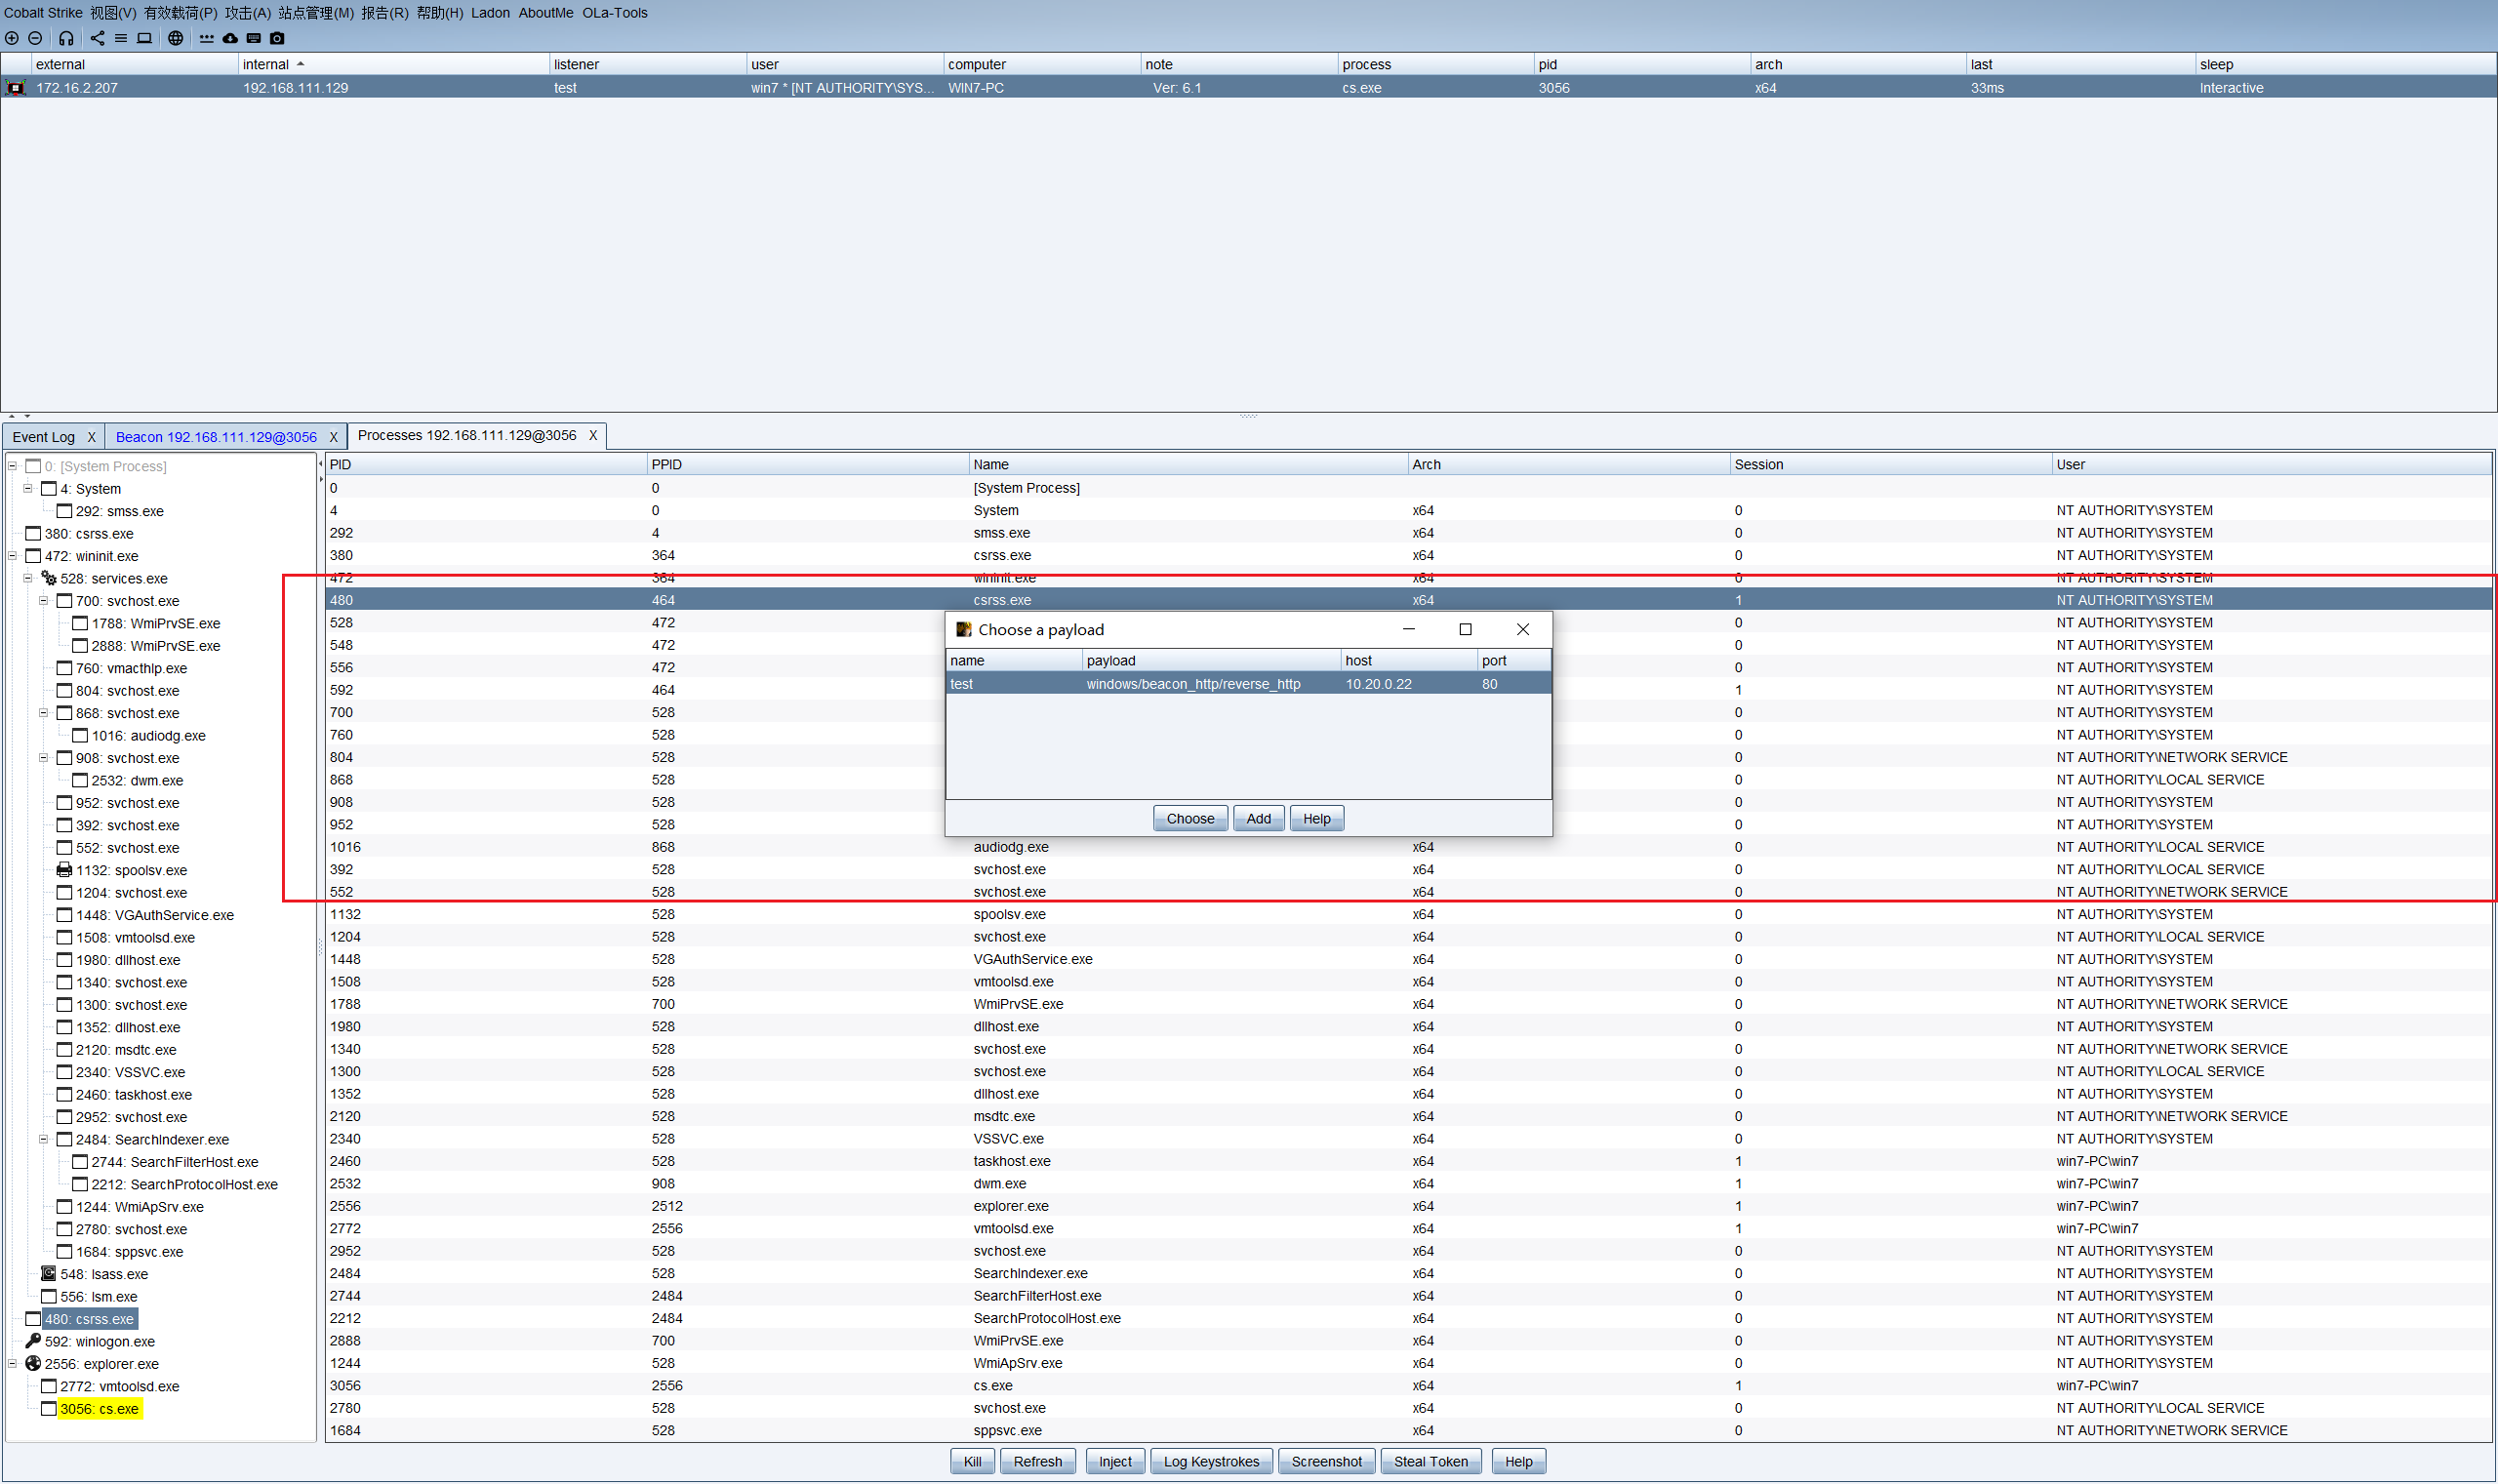This screenshot has width=2498, height=1484.
Task: Open the 攻击(A) menu
Action: pyautogui.click(x=247, y=13)
